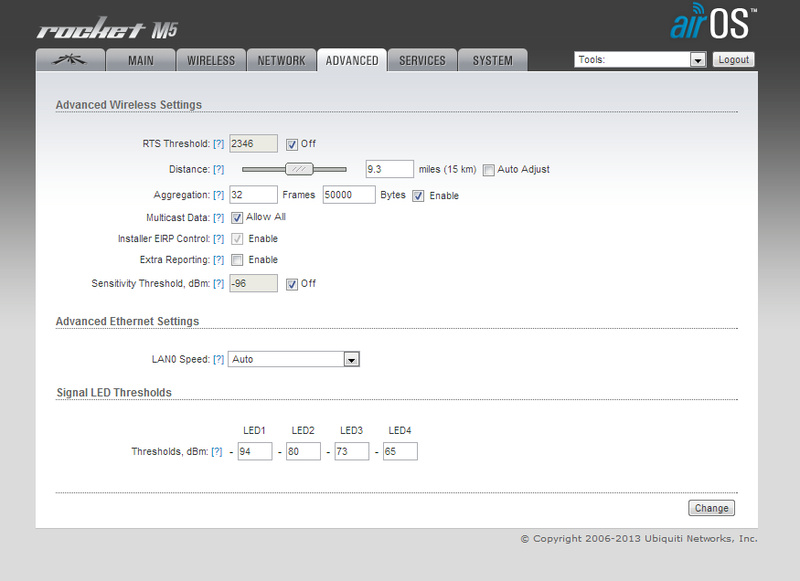Toggle Installer EIRP Control Enable checkbox
800x581 pixels.
pos(237,239)
